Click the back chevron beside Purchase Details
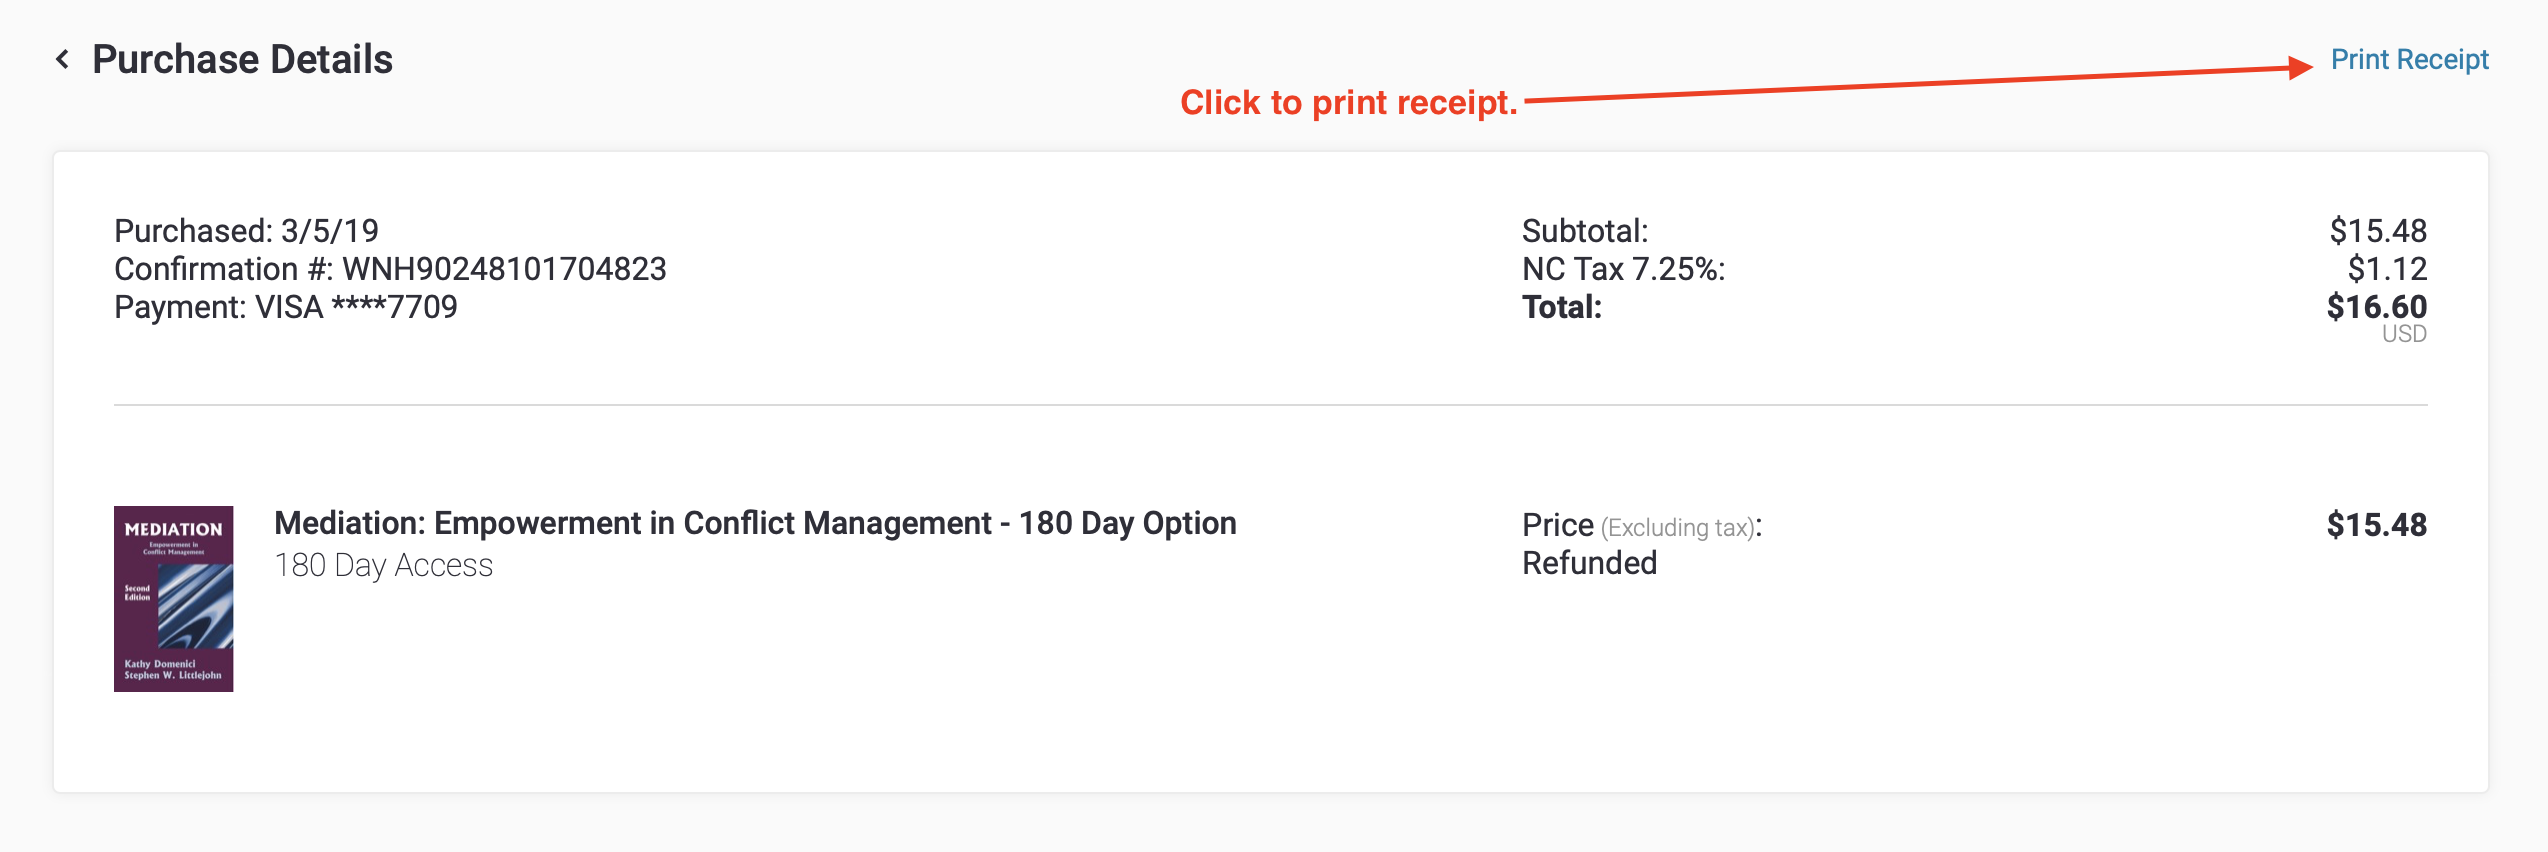This screenshot has height=852, width=2548. 62,60
